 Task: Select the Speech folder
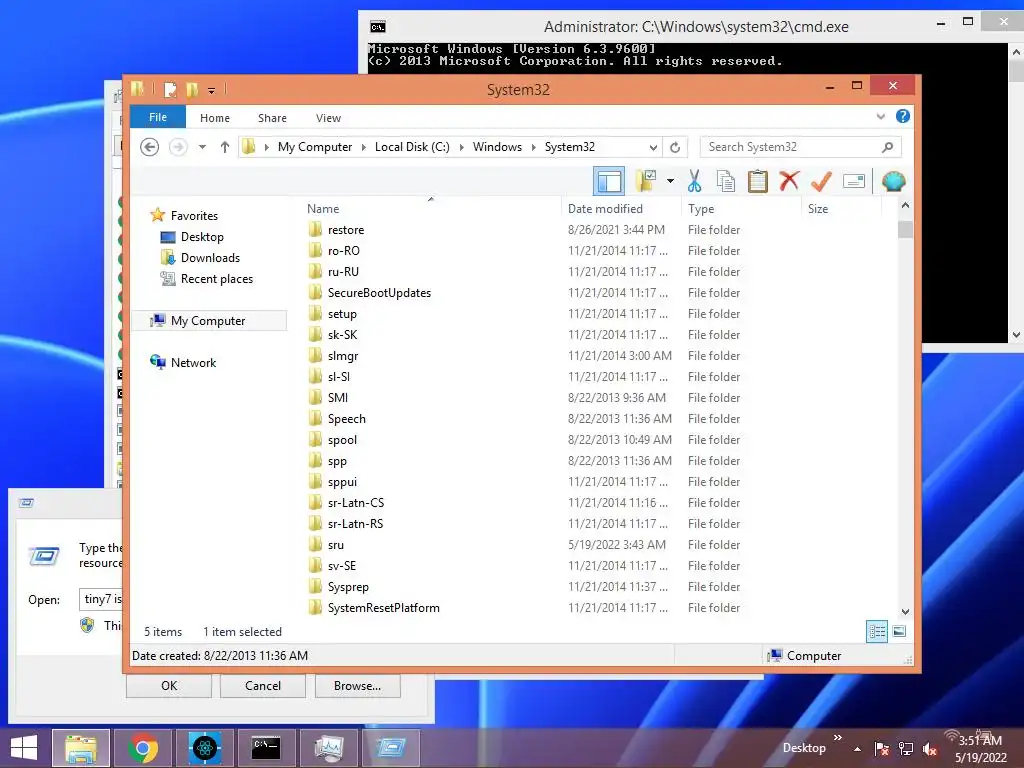[346, 419]
